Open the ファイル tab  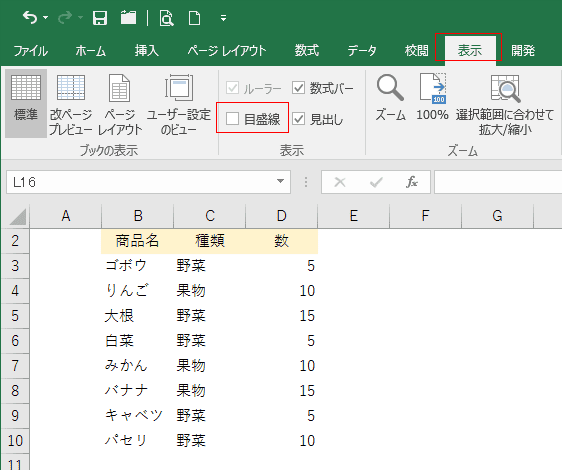[31, 51]
